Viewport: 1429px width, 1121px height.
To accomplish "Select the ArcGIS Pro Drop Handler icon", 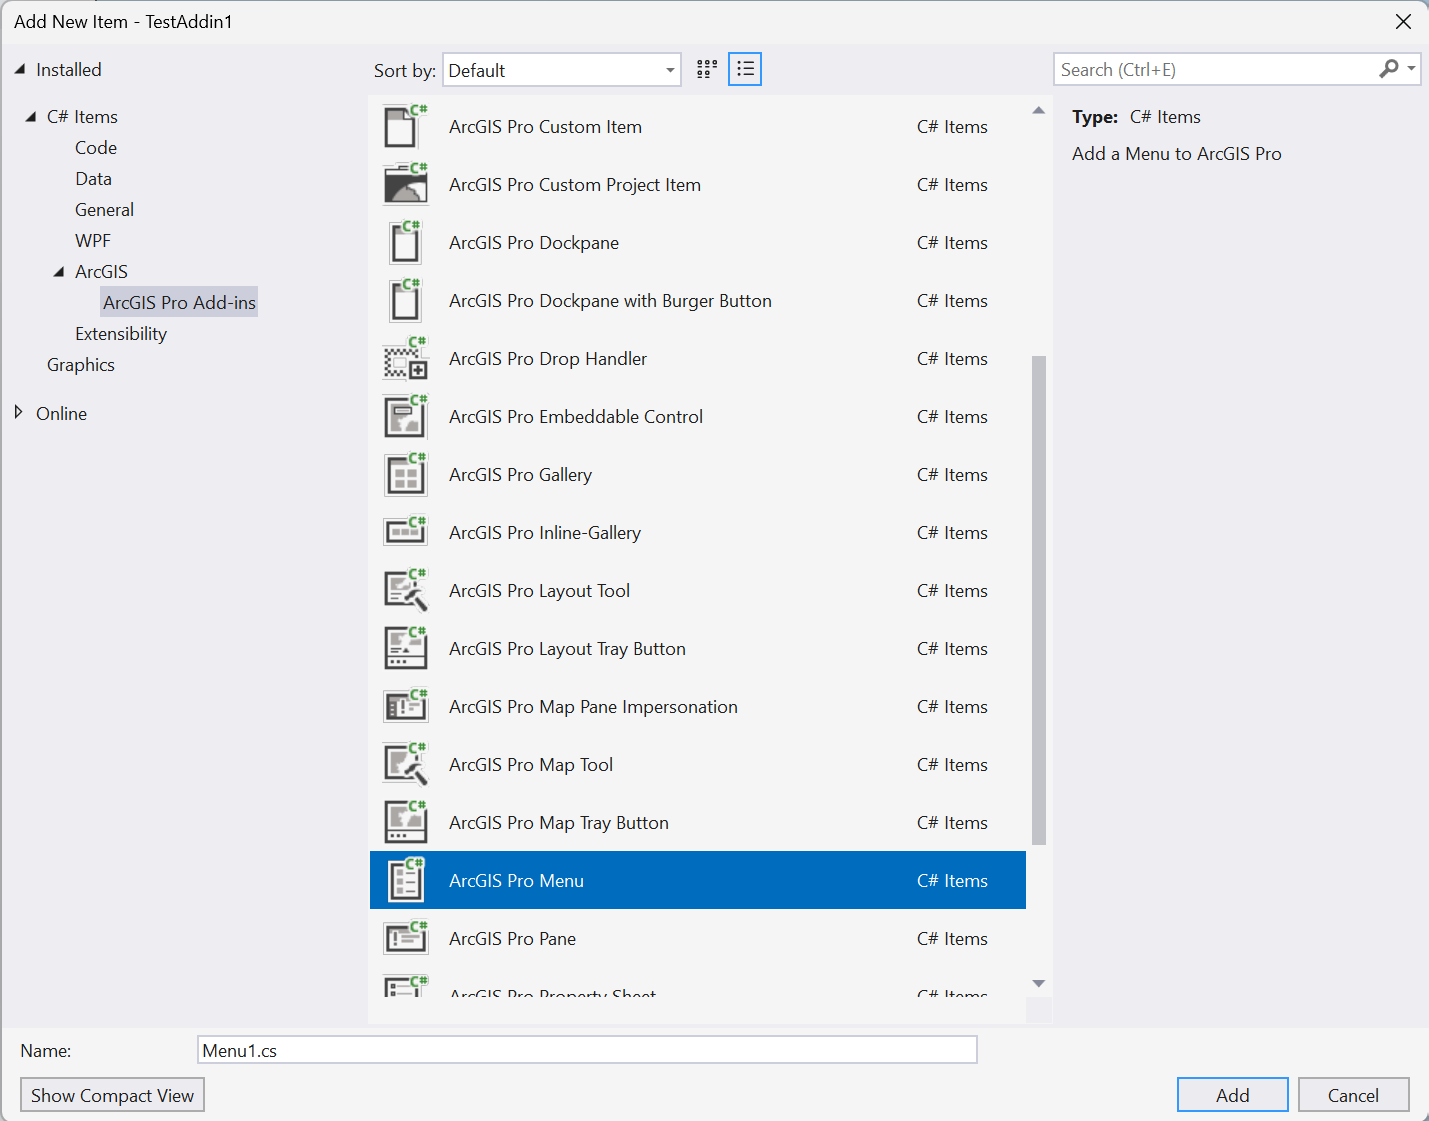I will click(x=405, y=358).
